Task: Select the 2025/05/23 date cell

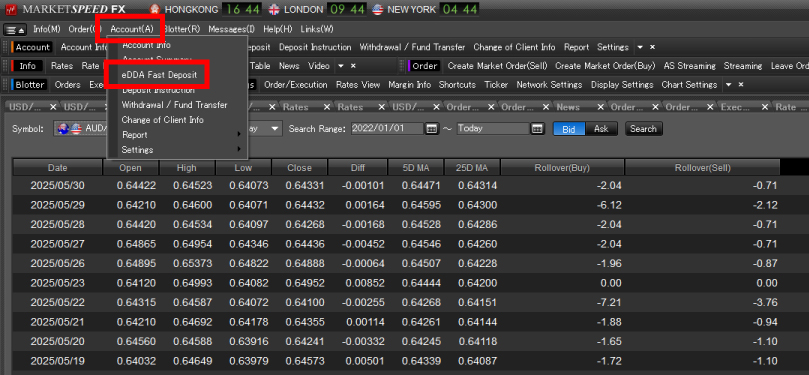Action: (x=58, y=283)
